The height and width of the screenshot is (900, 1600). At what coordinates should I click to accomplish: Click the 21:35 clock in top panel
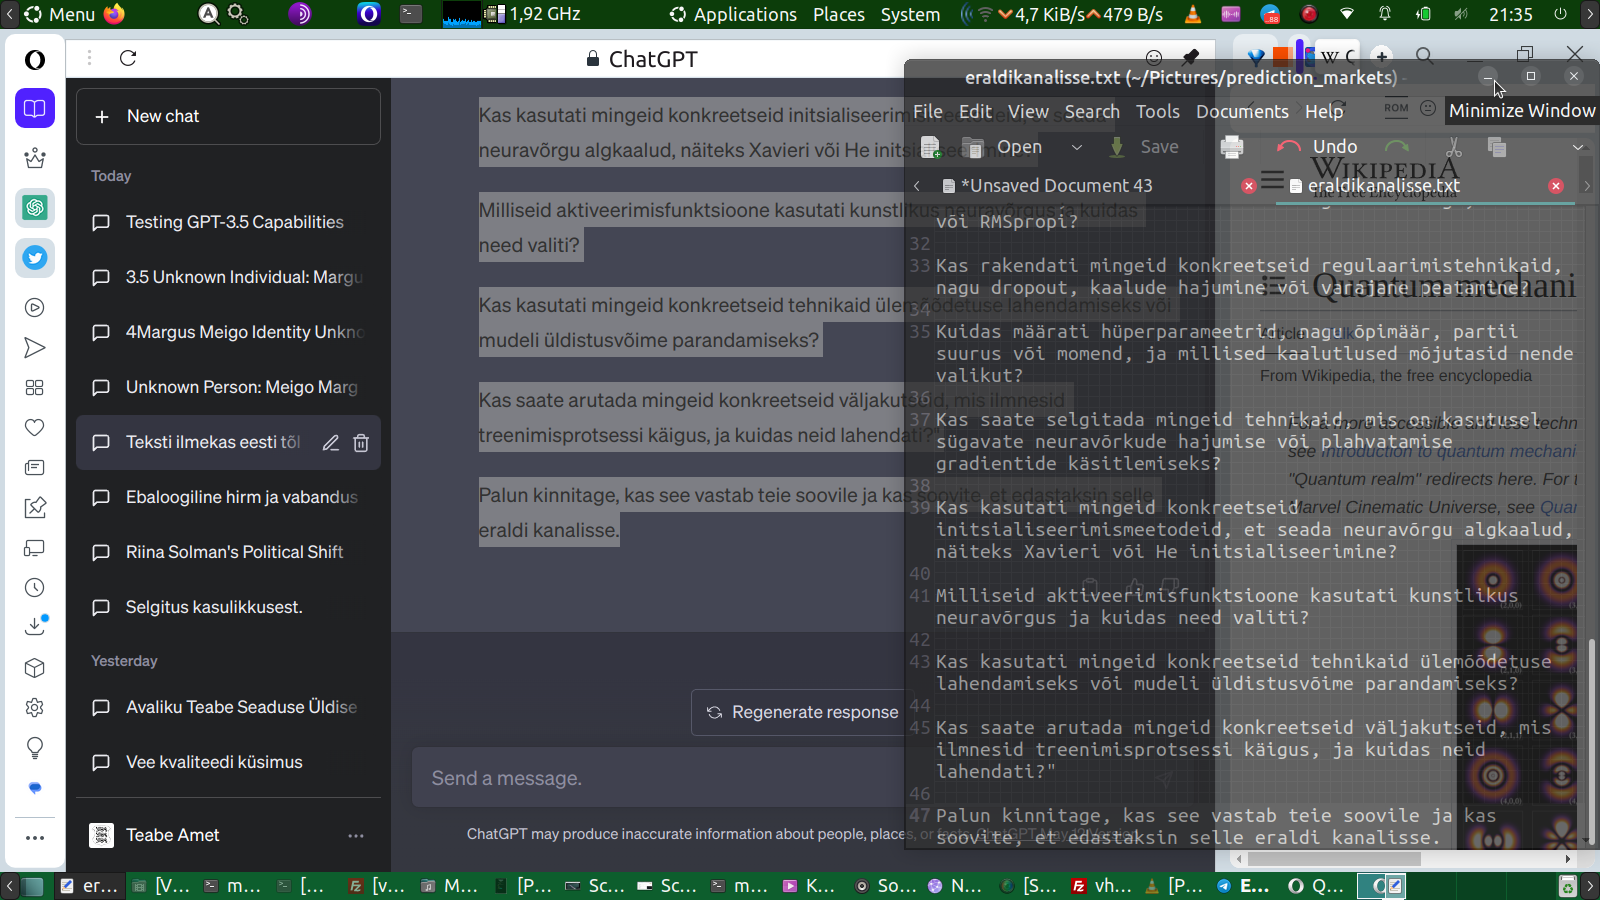point(1511,14)
